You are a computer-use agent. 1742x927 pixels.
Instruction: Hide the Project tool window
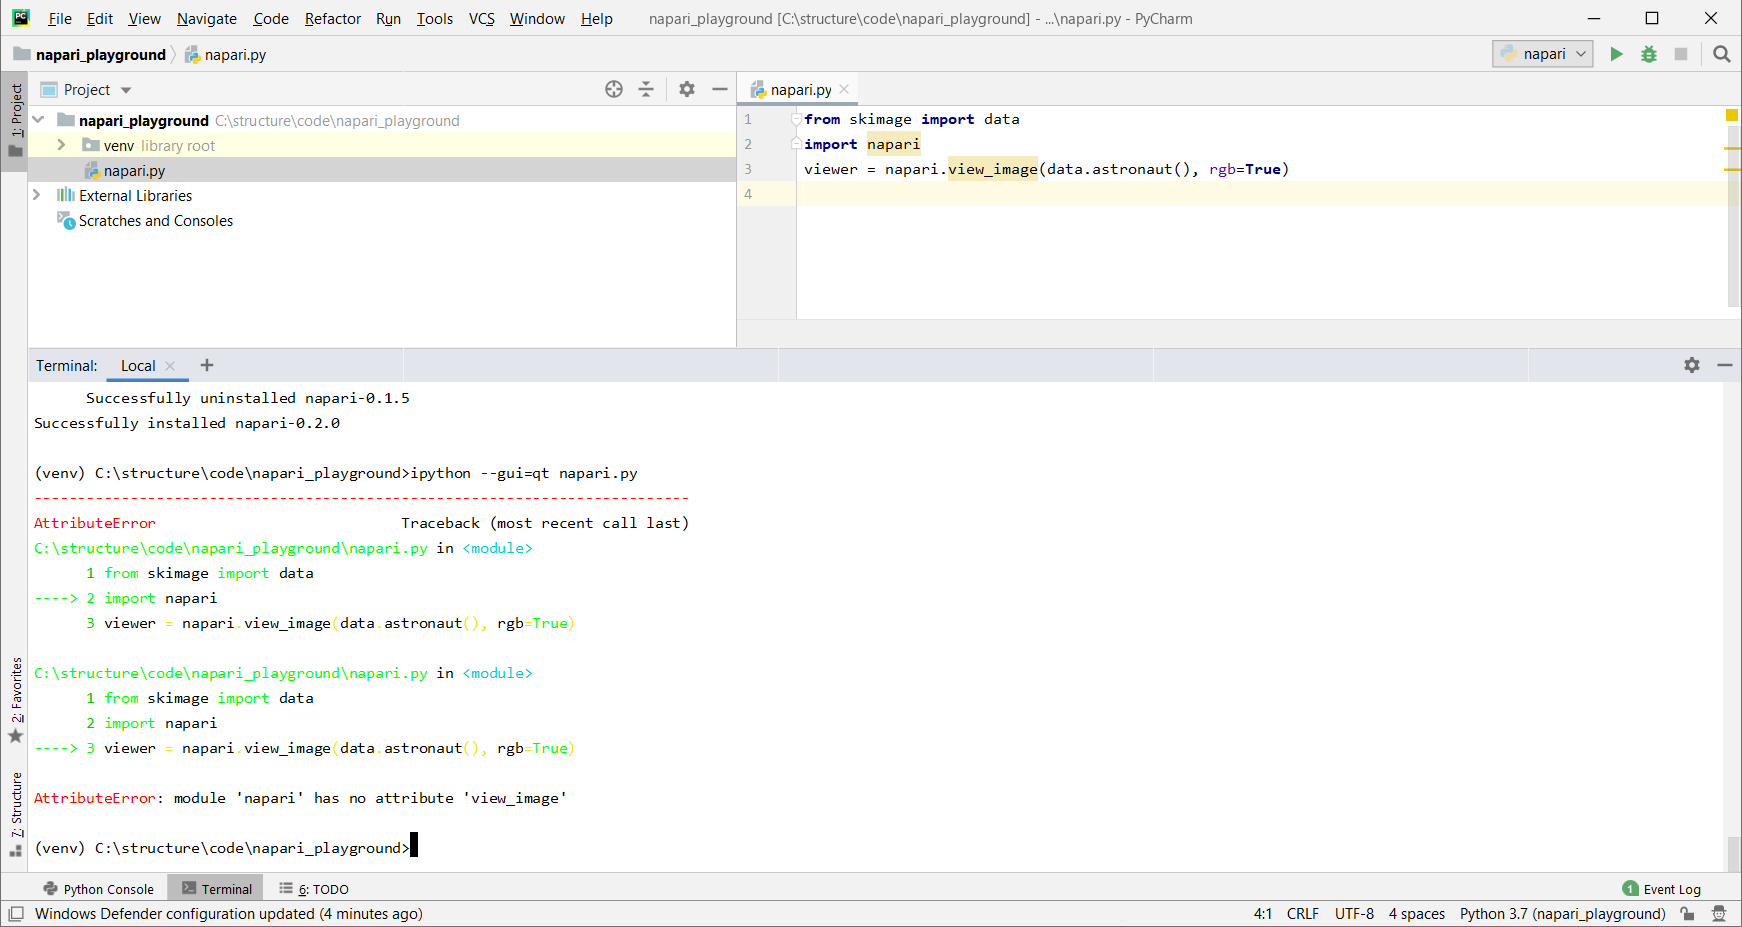tap(719, 89)
